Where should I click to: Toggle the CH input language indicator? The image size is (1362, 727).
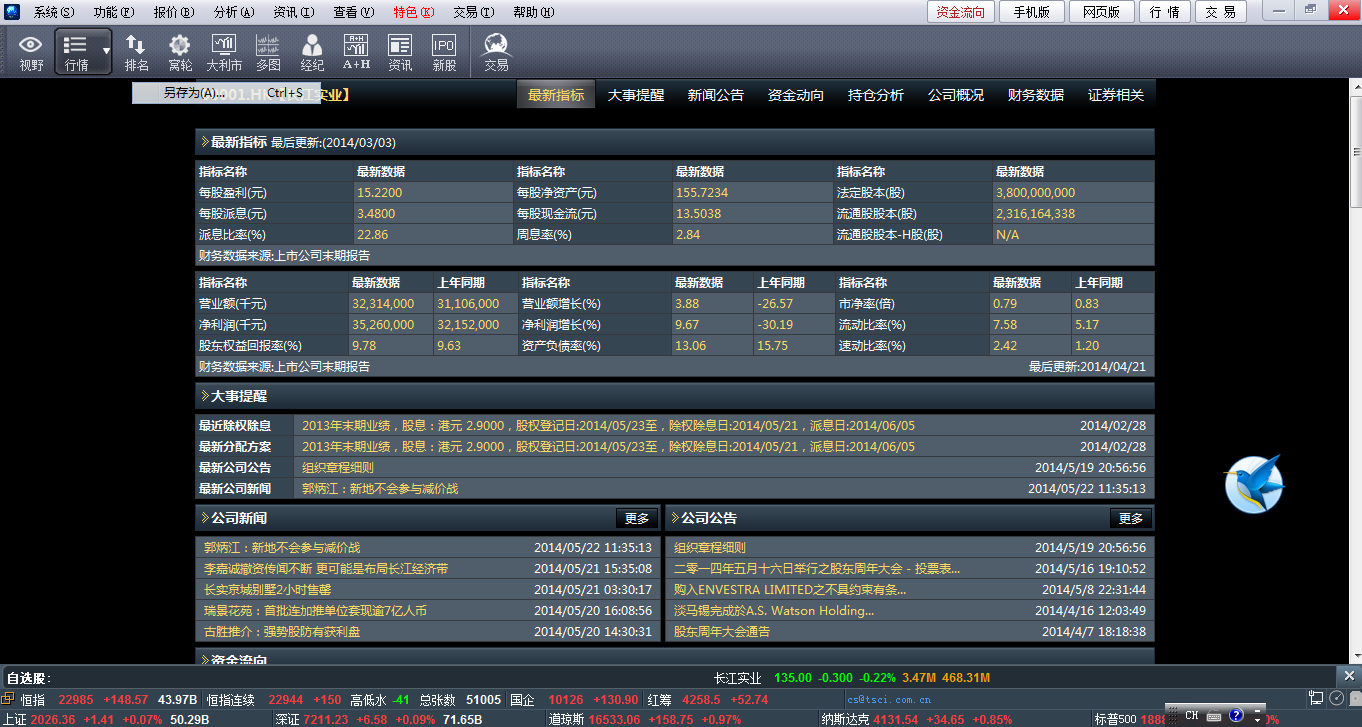click(x=1192, y=716)
